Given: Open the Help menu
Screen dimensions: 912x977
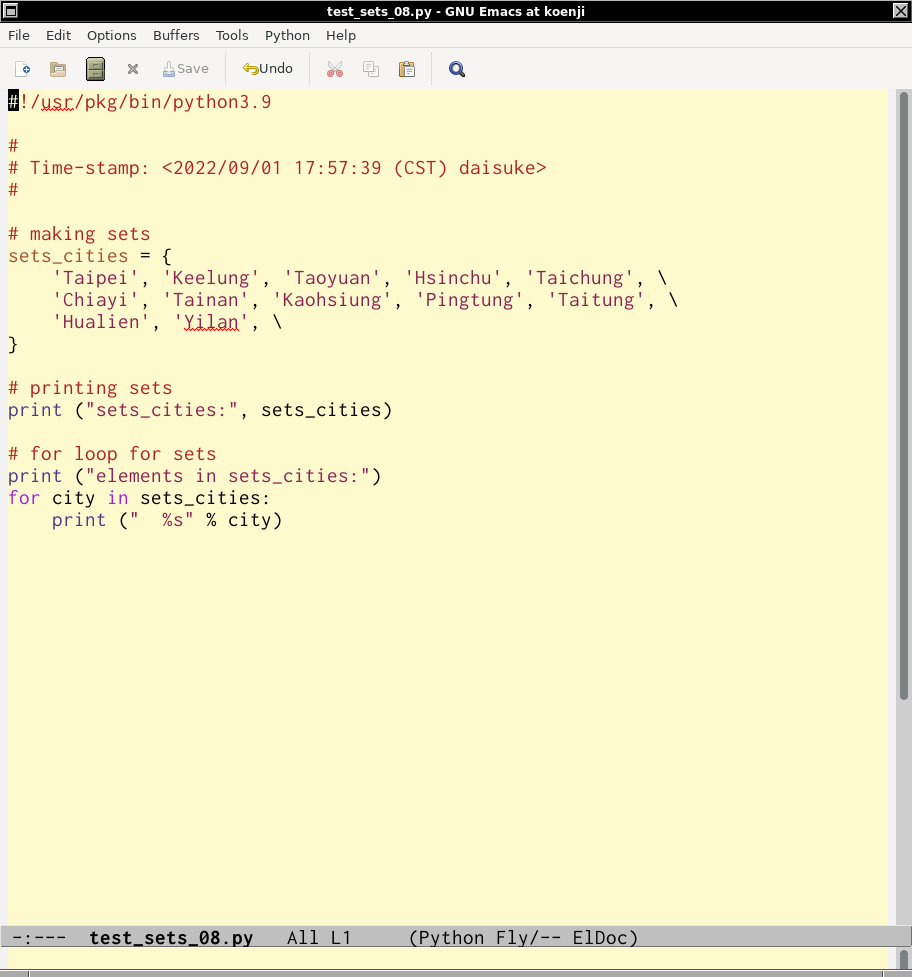Looking at the screenshot, I should click(341, 35).
